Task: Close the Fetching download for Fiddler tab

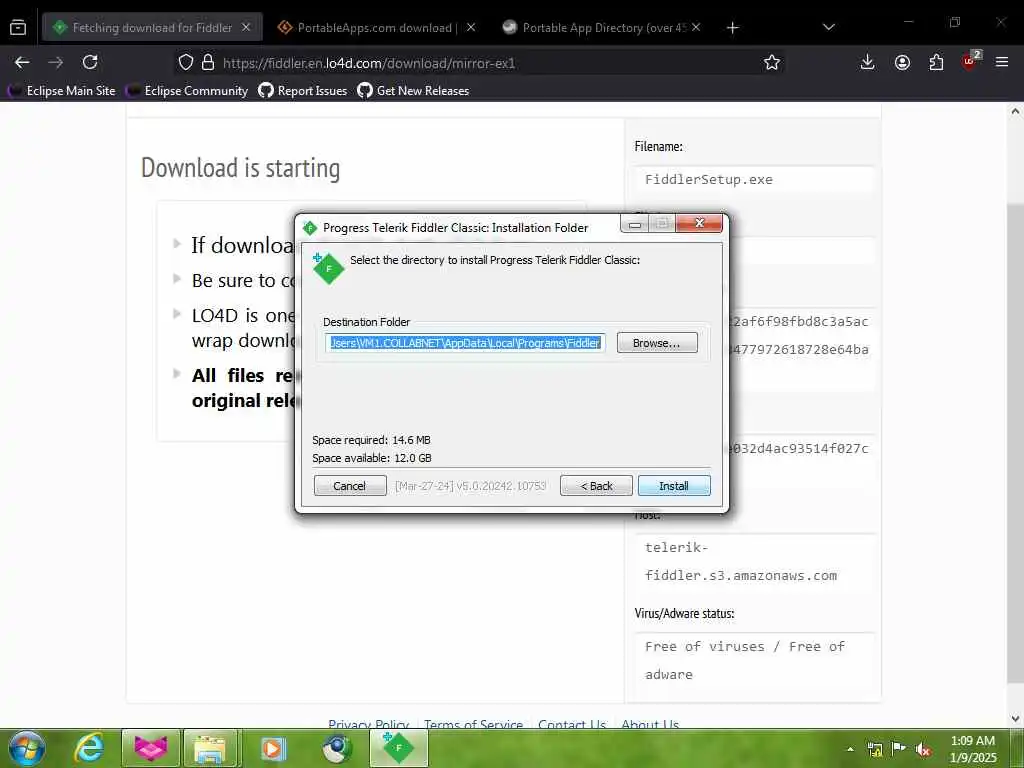Action: (x=246, y=27)
